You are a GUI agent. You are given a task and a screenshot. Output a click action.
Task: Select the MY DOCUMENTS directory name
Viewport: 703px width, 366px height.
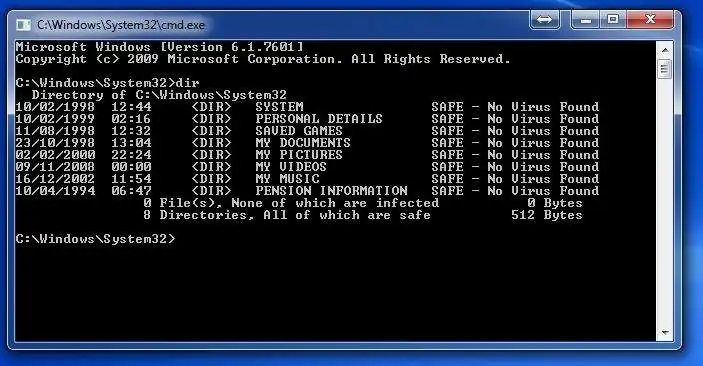pos(303,143)
